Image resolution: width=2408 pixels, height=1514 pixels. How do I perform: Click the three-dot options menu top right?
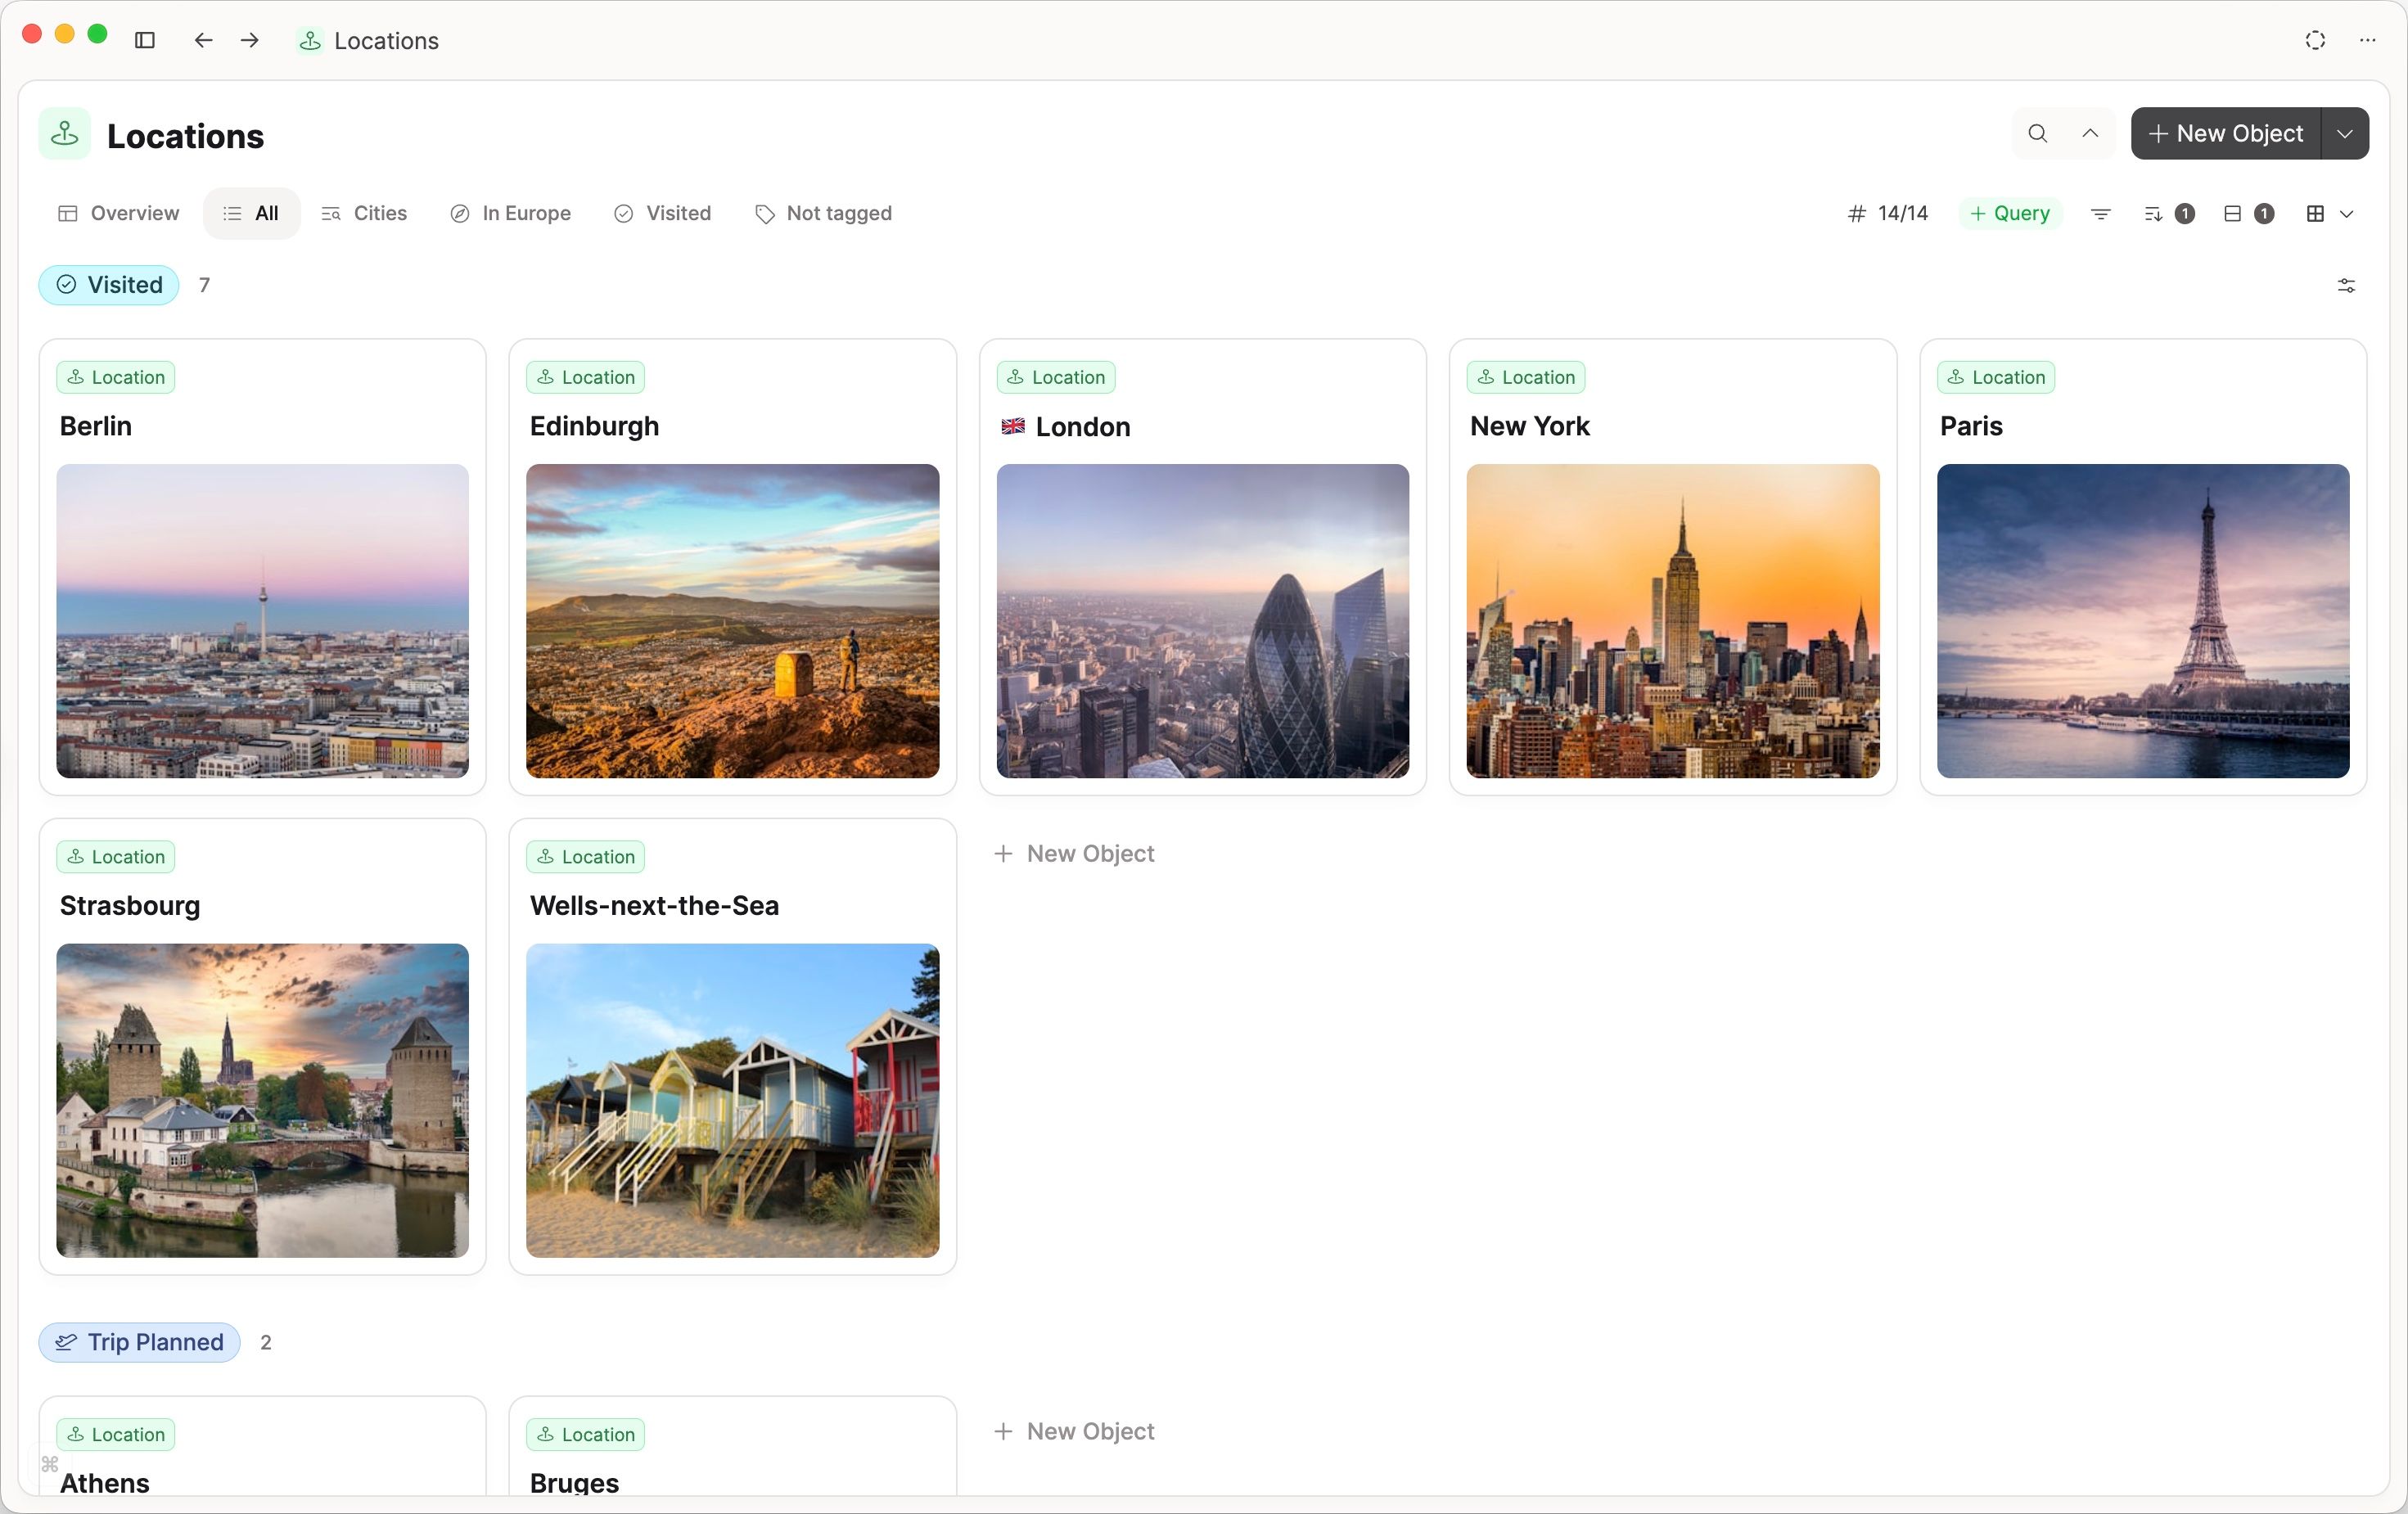coord(2367,41)
